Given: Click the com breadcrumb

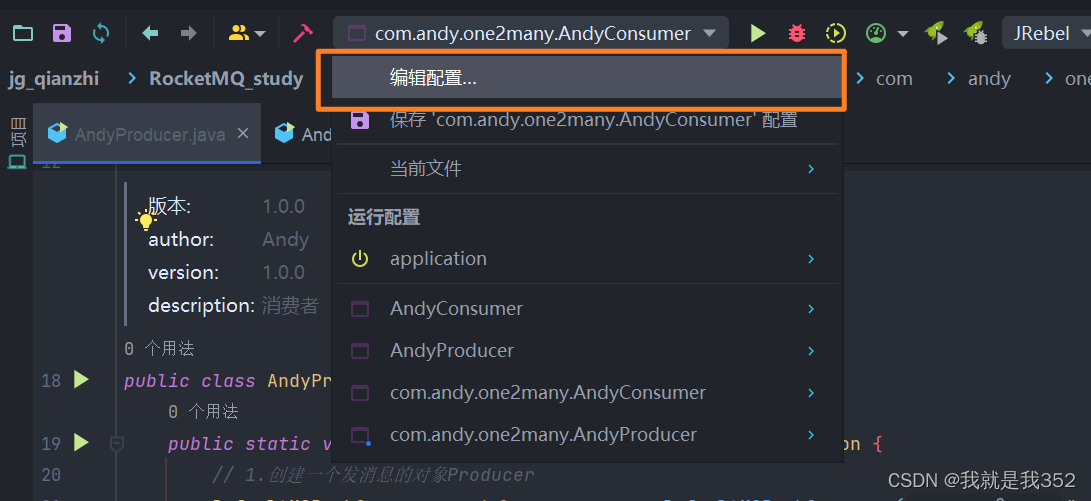Looking at the screenshot, I should pos(894,79).
